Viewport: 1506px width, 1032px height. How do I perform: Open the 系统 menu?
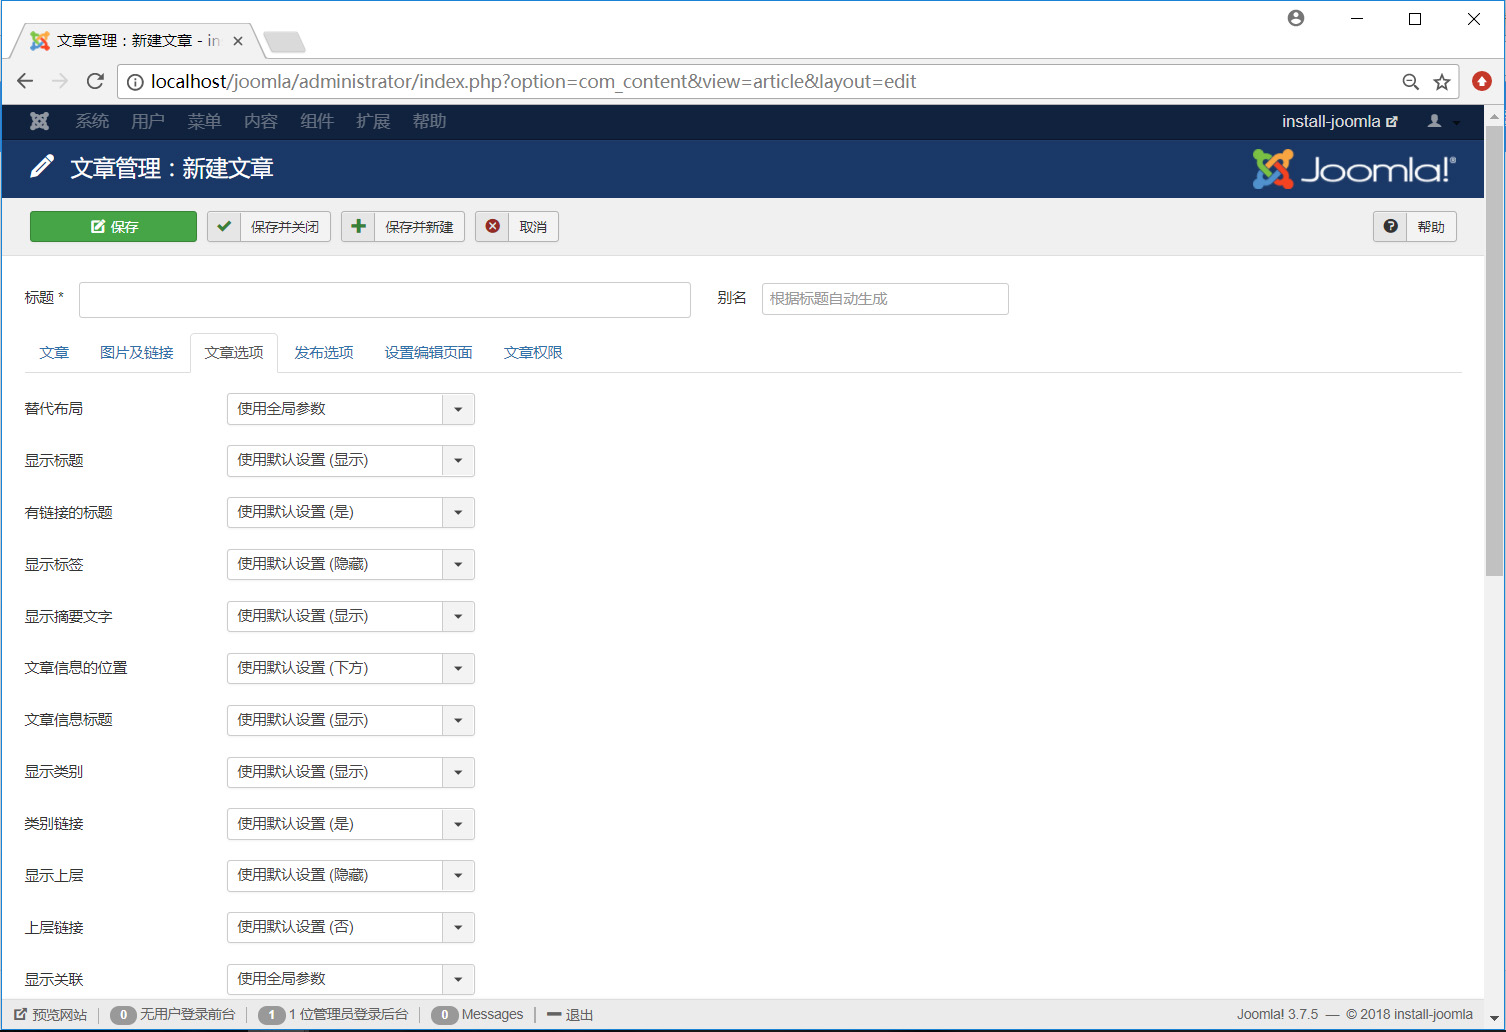pos(92,121)
